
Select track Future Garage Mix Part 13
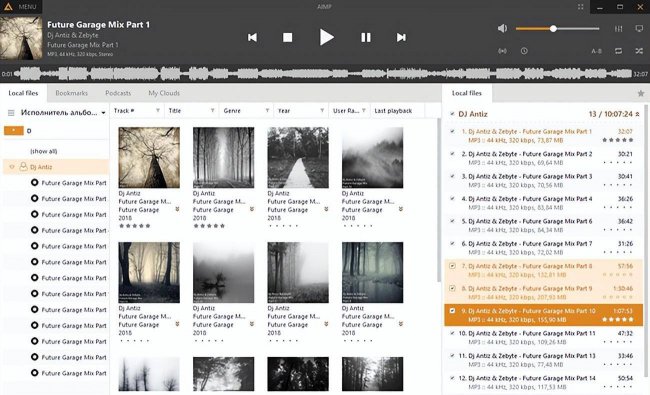pyautogui.click(x=543, y=360)
